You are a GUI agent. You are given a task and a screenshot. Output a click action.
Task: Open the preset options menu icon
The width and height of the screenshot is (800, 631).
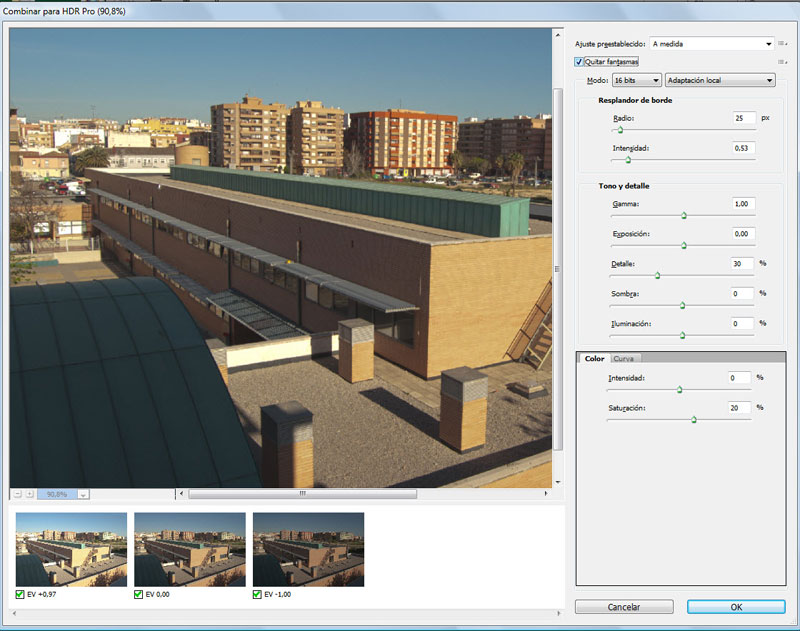coord(783,44)
